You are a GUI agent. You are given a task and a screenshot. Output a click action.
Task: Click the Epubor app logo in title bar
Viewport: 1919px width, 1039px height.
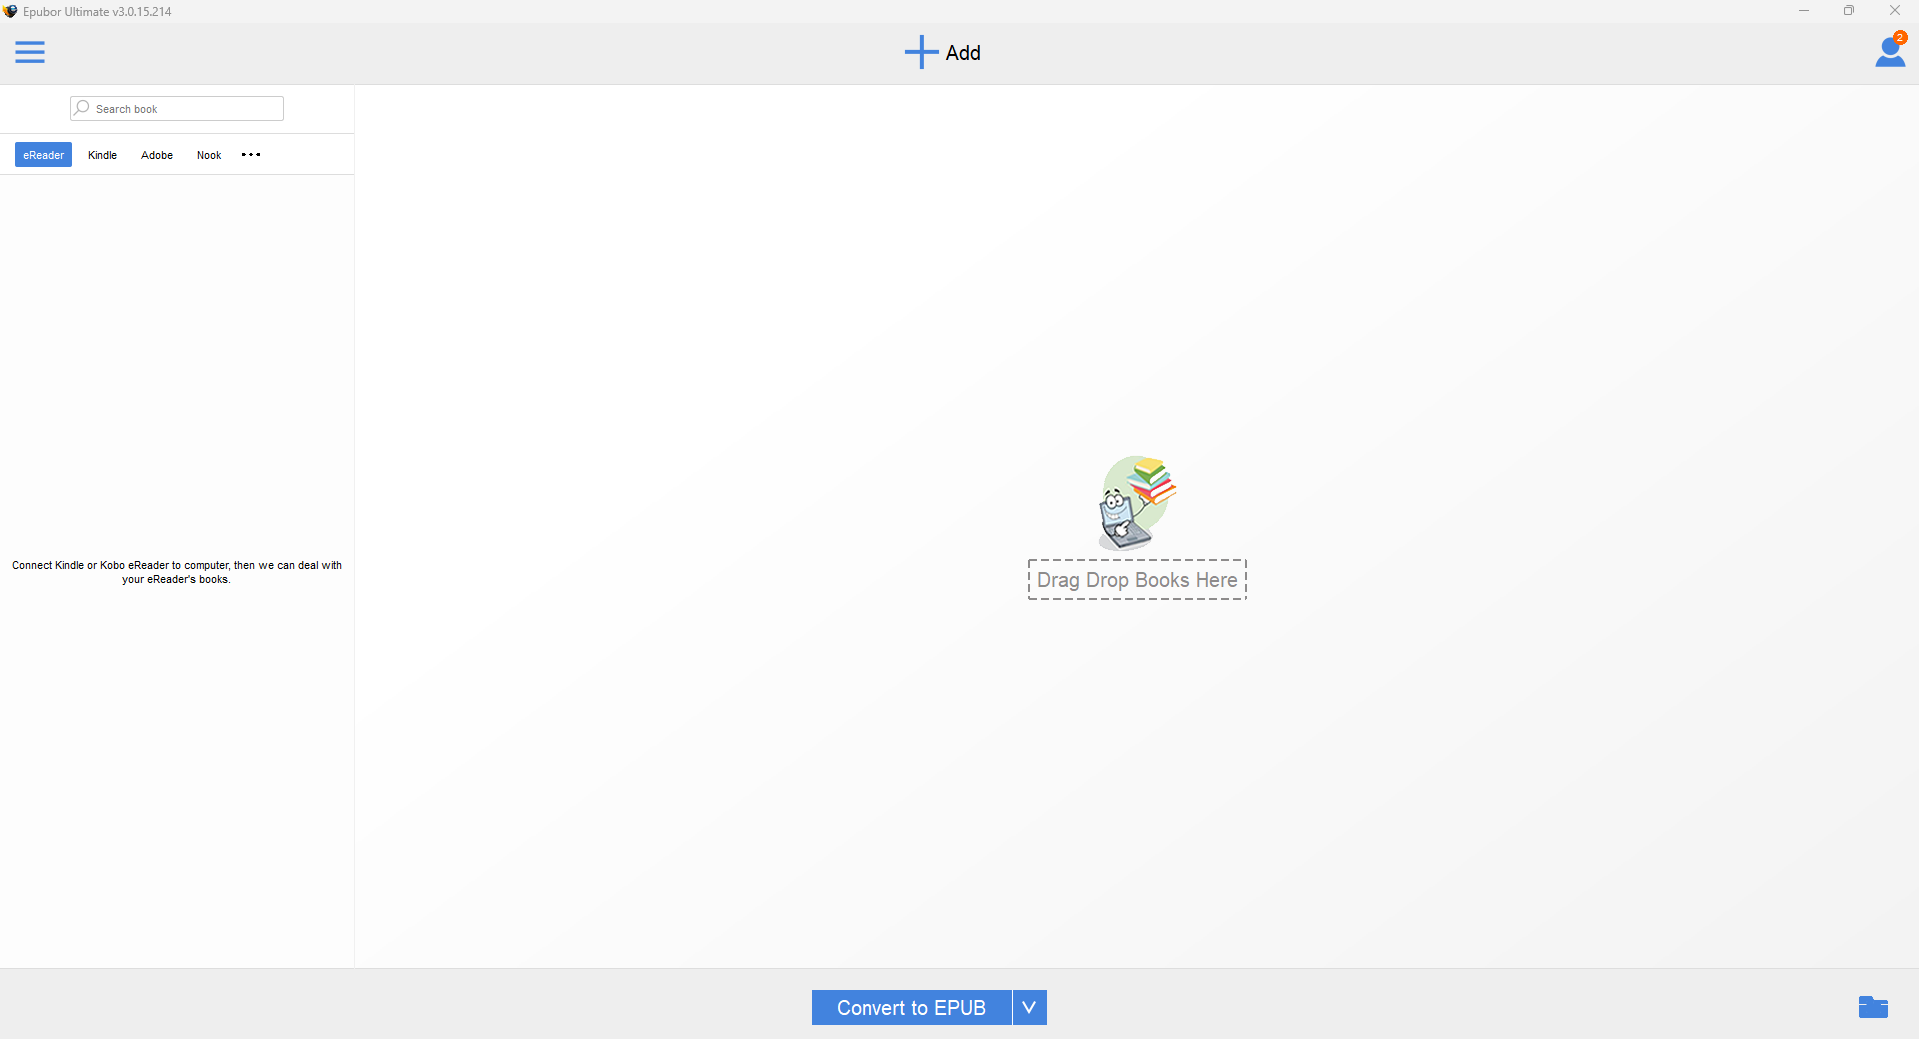[11, 11]
